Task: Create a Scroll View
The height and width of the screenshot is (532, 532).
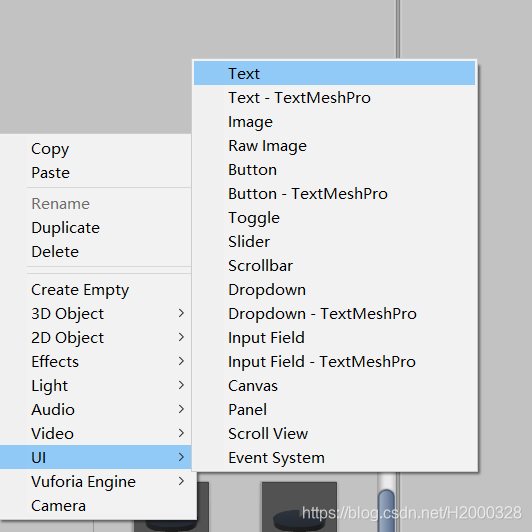Action: point(334,434)
